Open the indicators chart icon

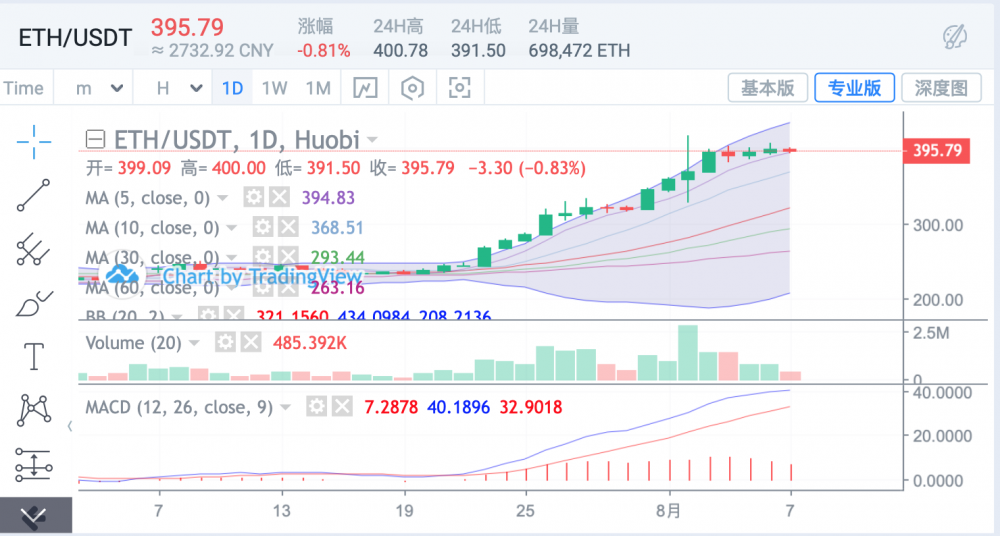365,88
